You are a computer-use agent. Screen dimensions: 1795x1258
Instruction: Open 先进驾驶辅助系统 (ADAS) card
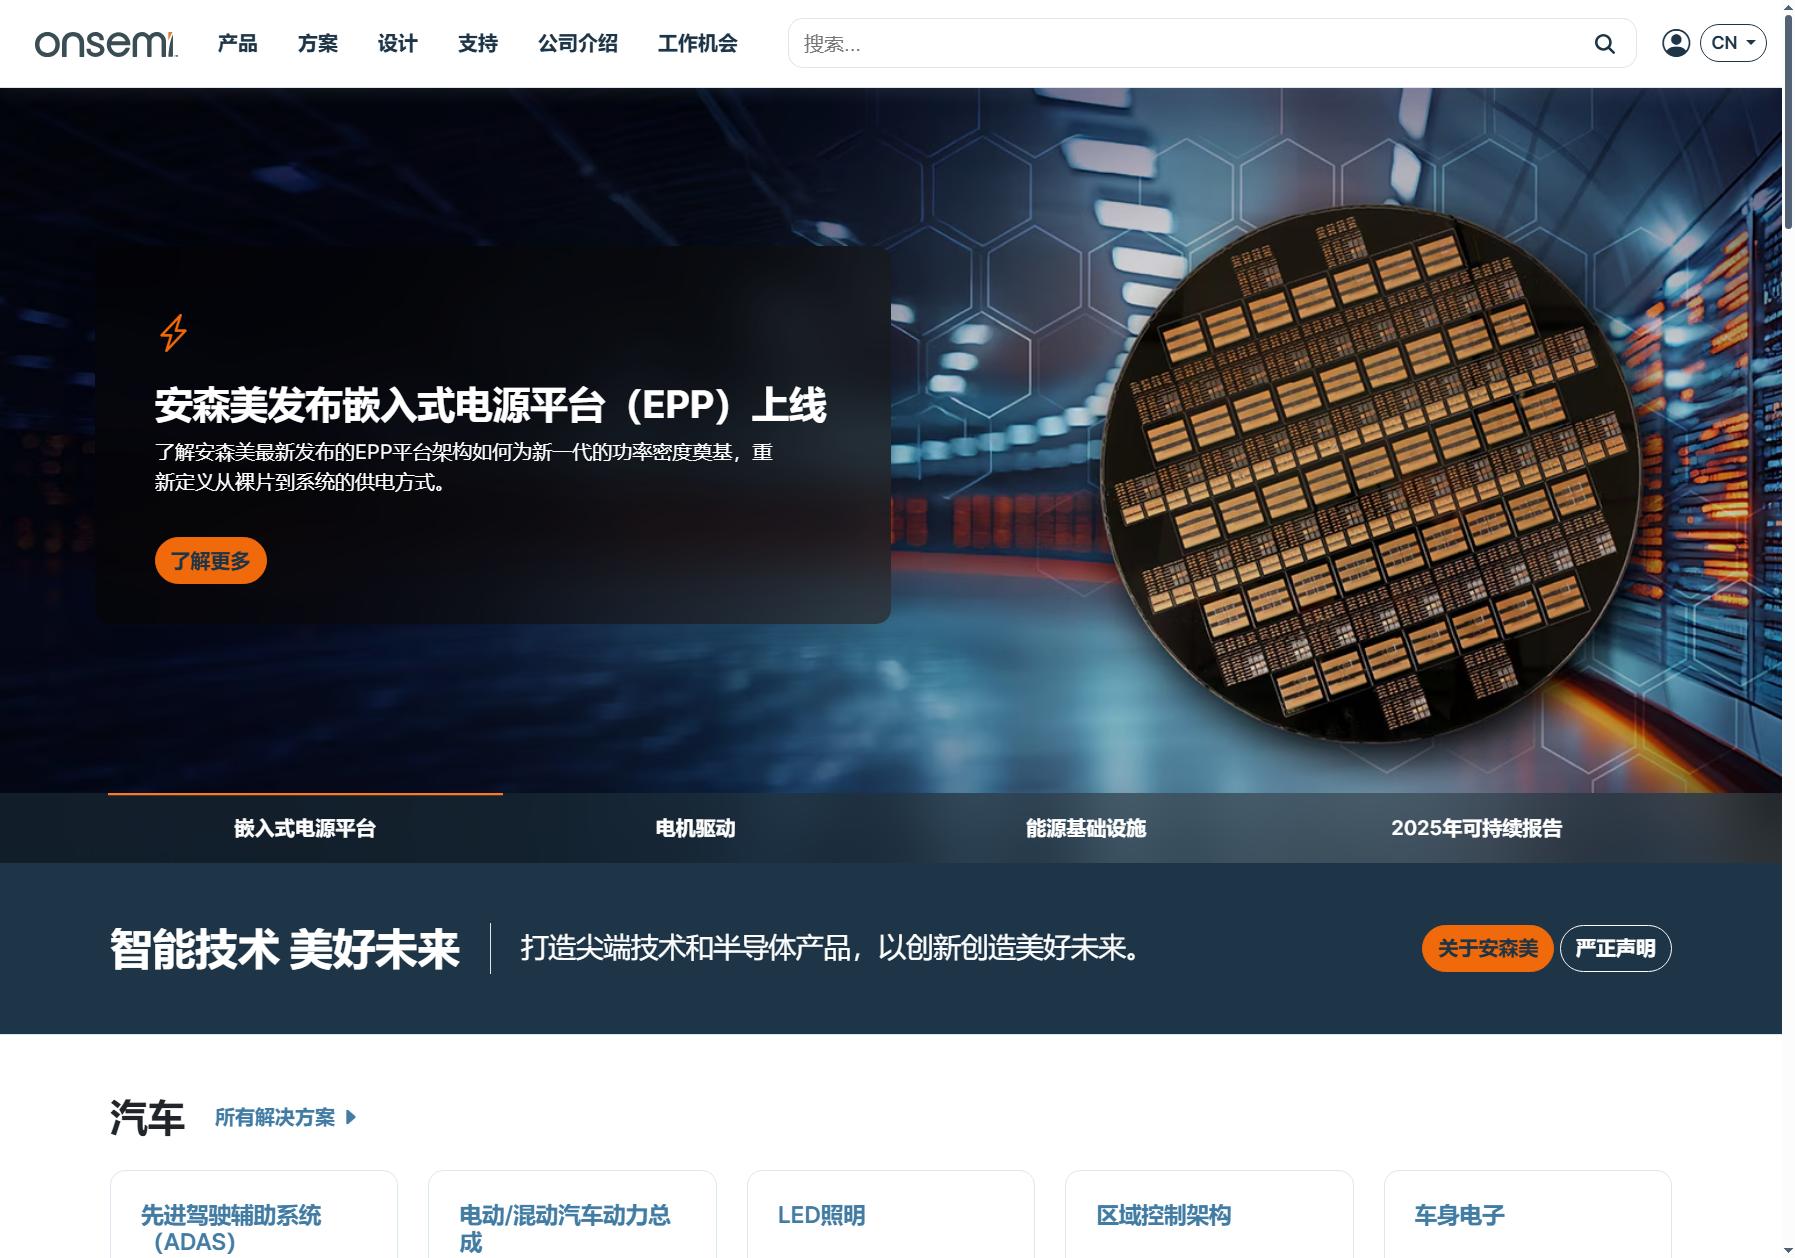click(x=254, y=1215)
